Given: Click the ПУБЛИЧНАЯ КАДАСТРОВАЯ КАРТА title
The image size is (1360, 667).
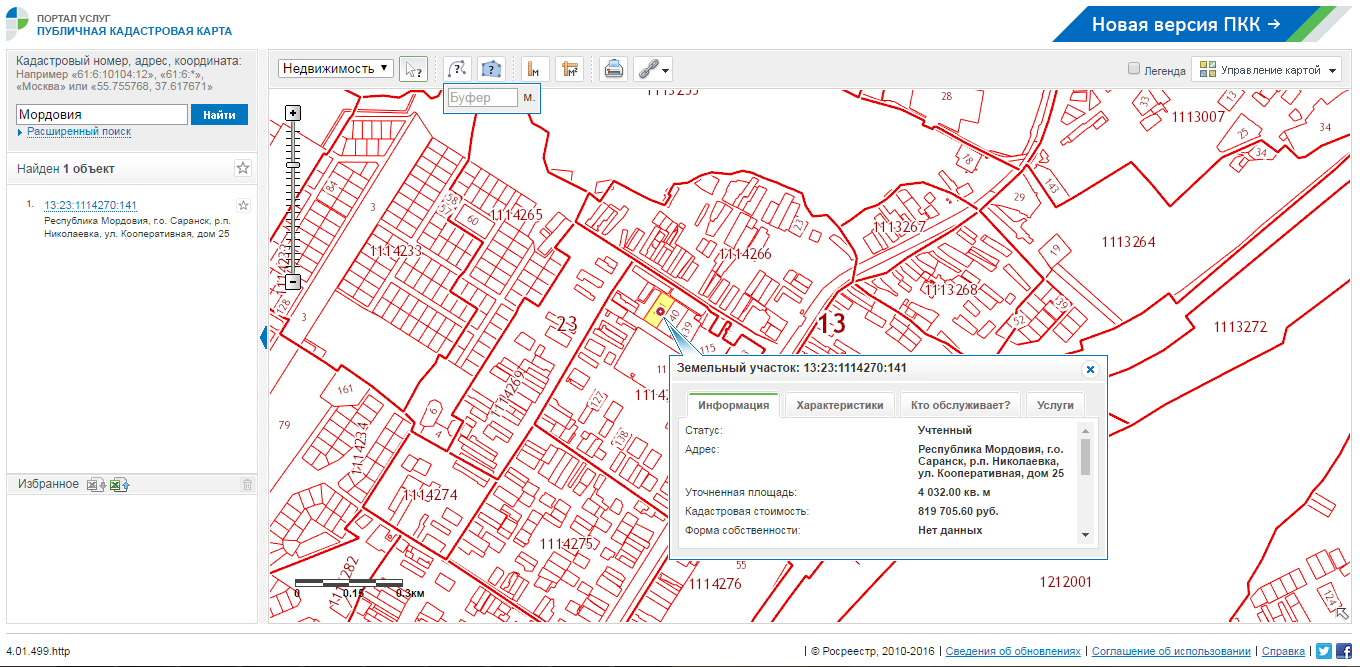Looking at the screenshot, I should pyautogui.click(x=133, y=31).
